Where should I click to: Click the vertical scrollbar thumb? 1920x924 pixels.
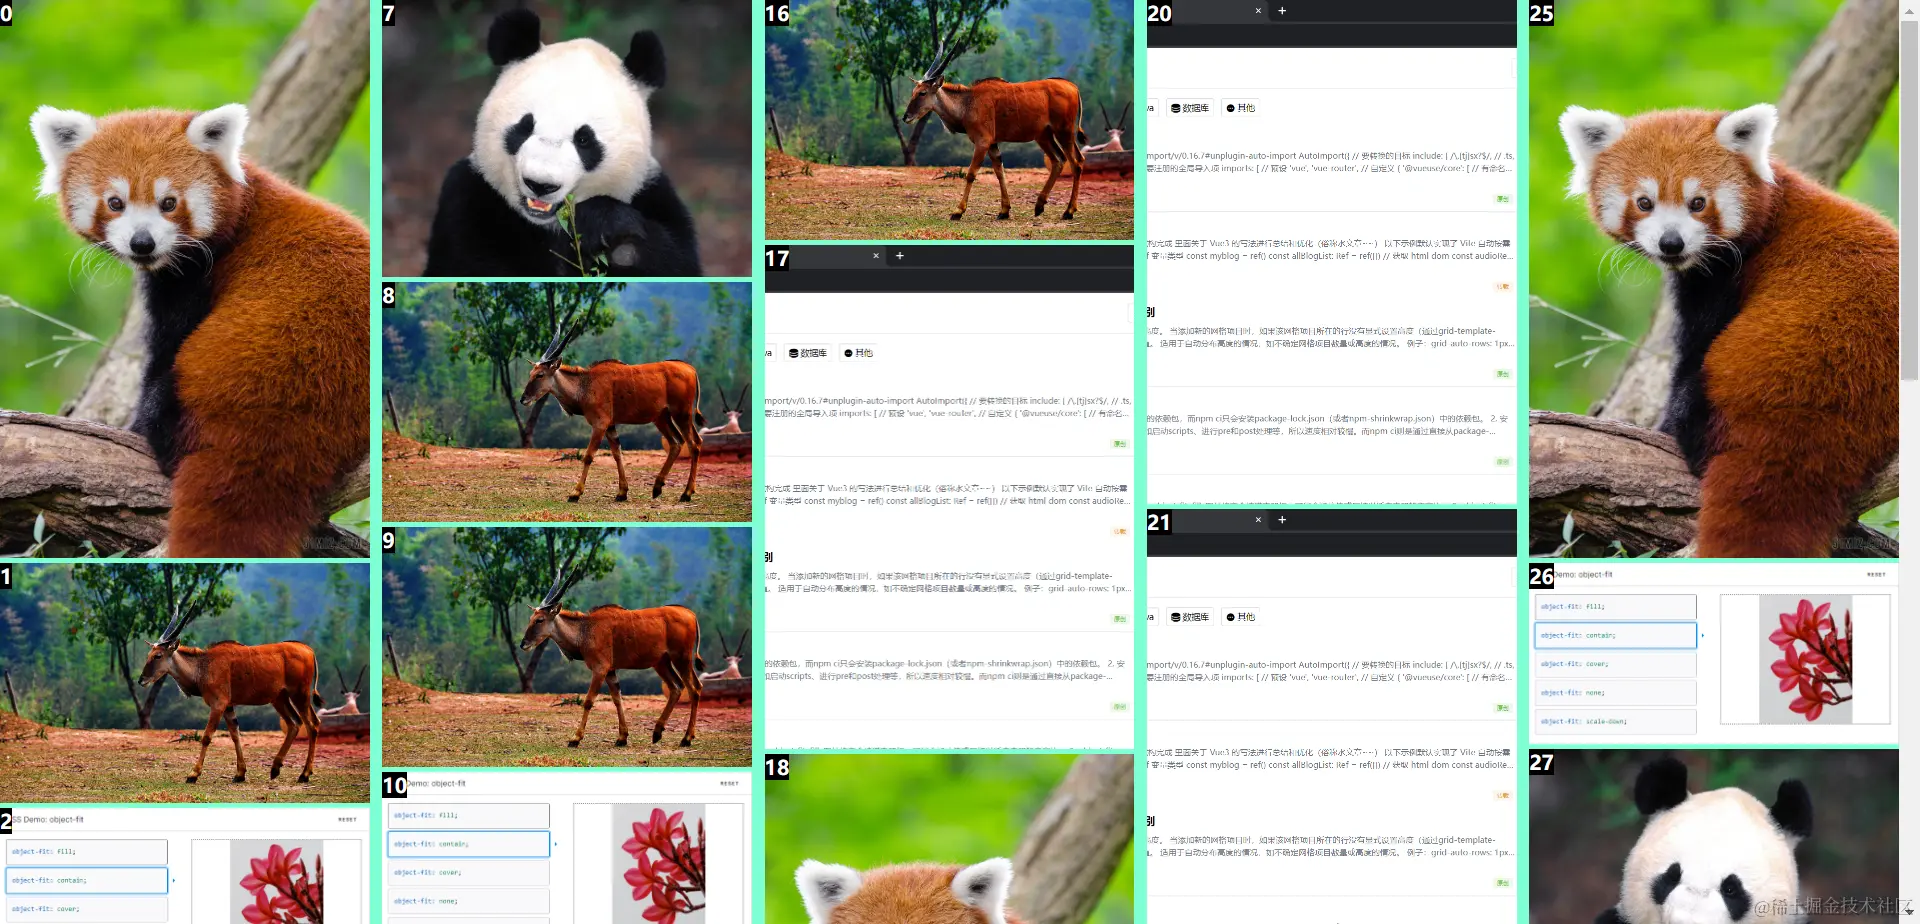point(1910,200)
